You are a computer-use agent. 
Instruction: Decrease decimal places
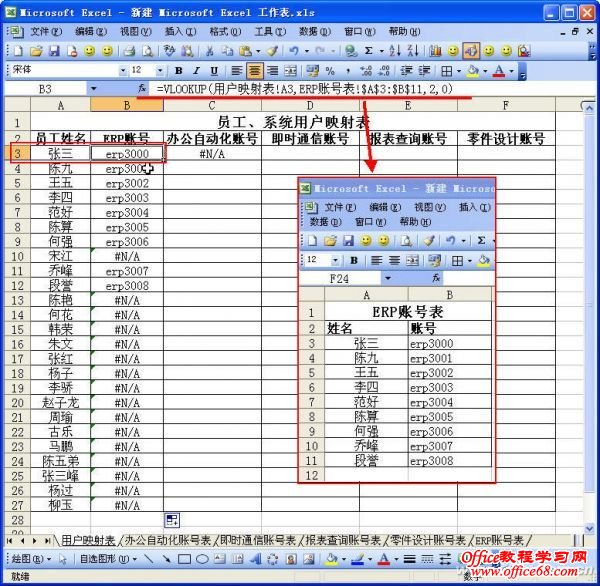384,71
